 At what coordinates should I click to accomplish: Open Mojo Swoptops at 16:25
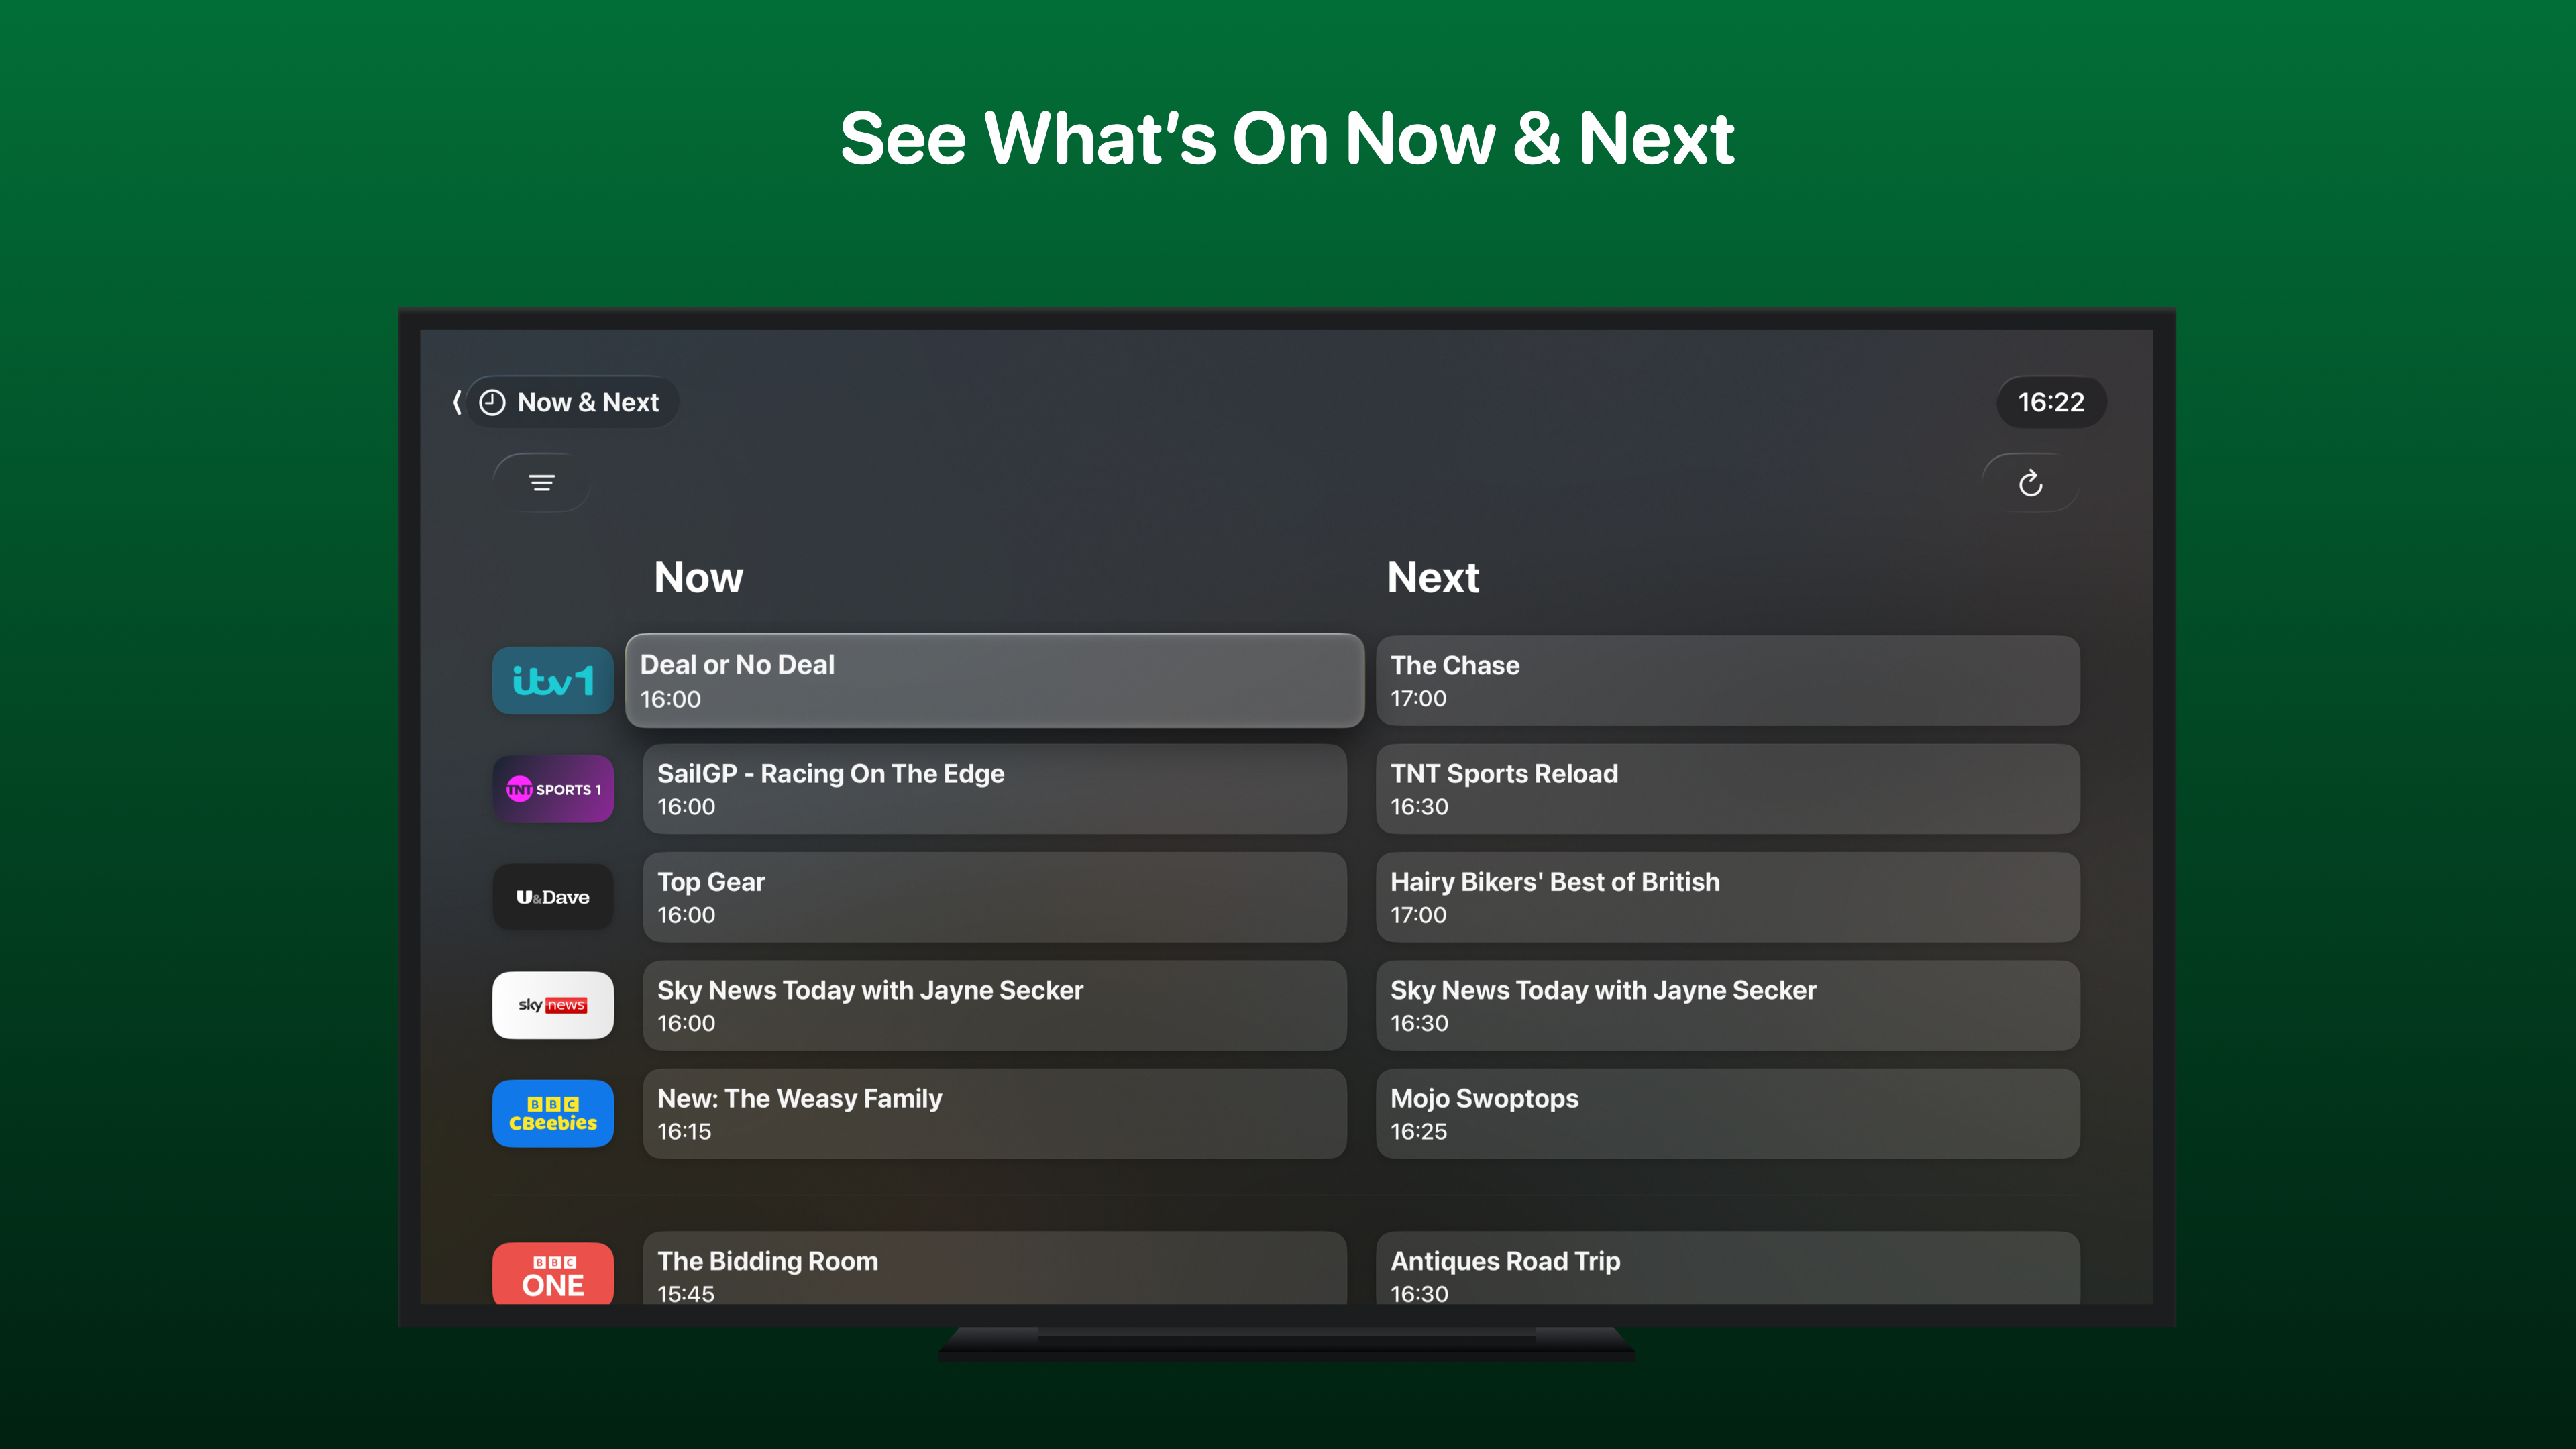[x=1727, y=1113]
